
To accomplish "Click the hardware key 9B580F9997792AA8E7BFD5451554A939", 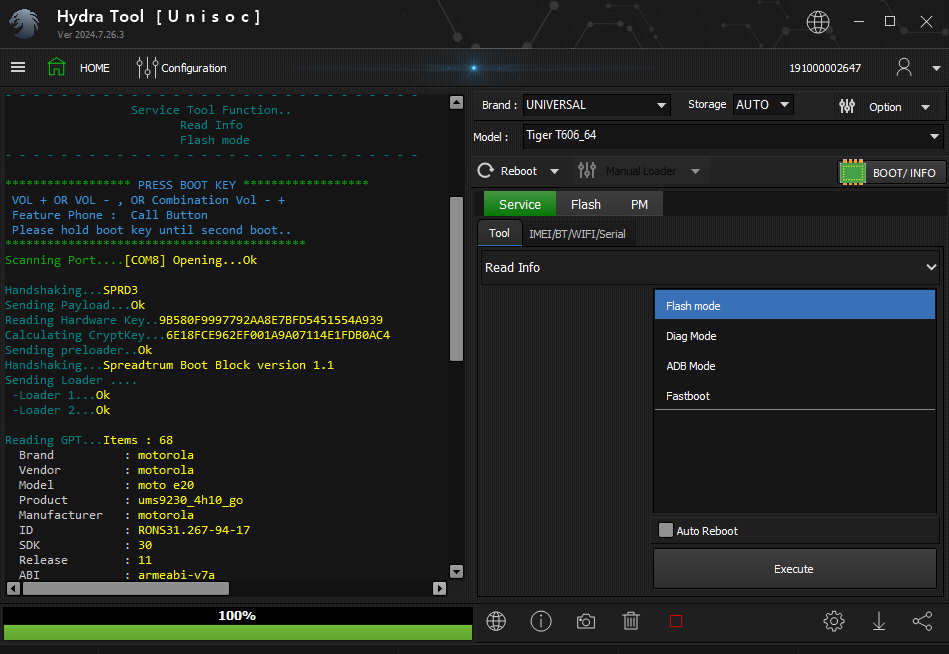I will pos(271,320).
